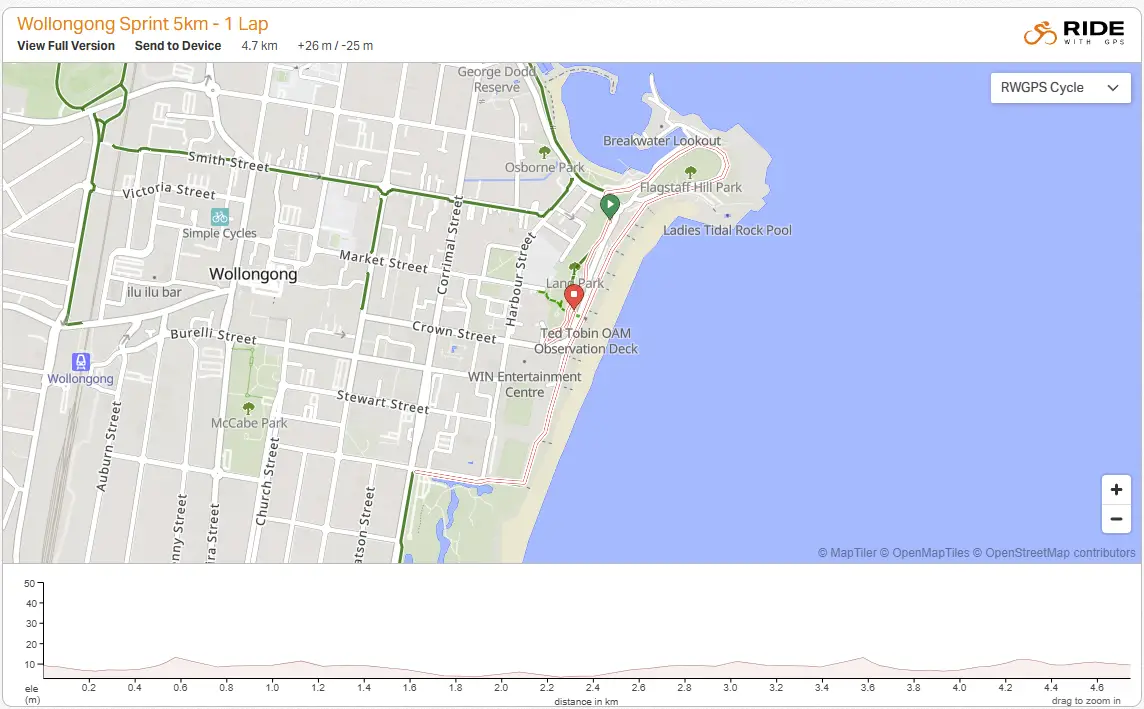Open the RWGPS Cycle map style dropdown
1144x709 pixels.
tap(1060, 88)
